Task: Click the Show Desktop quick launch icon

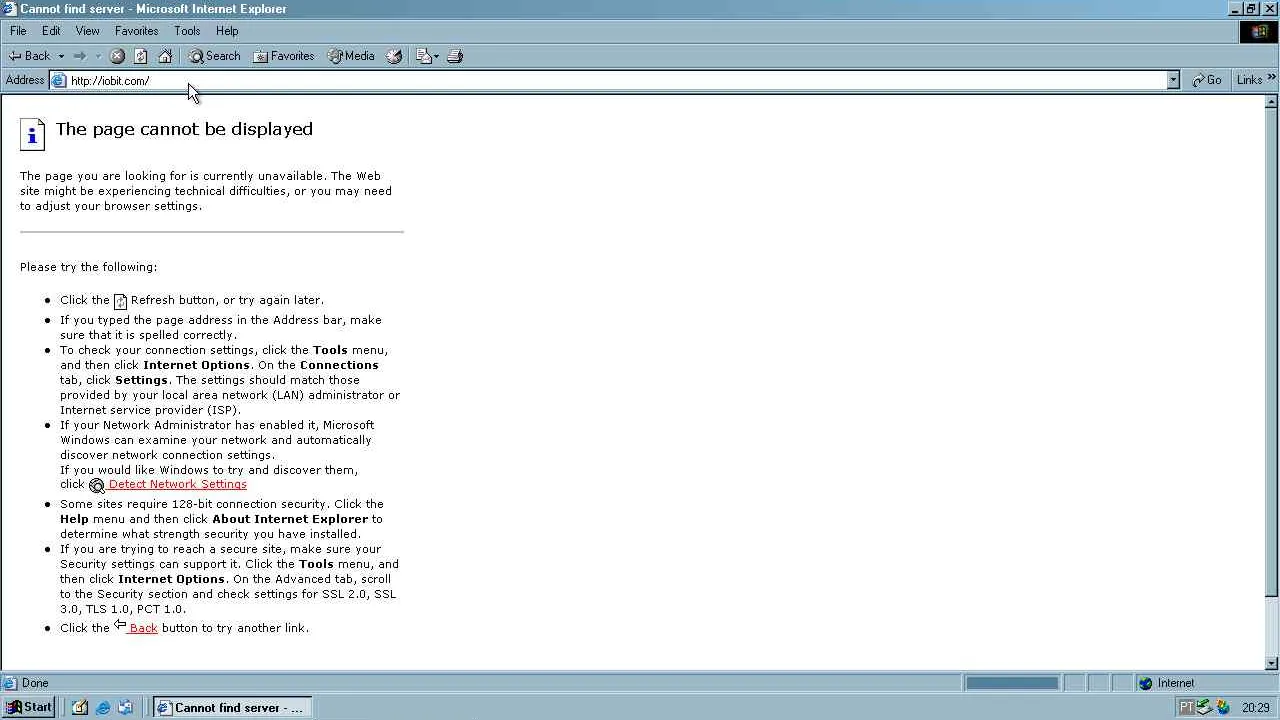Action: [x=80, y=707]
